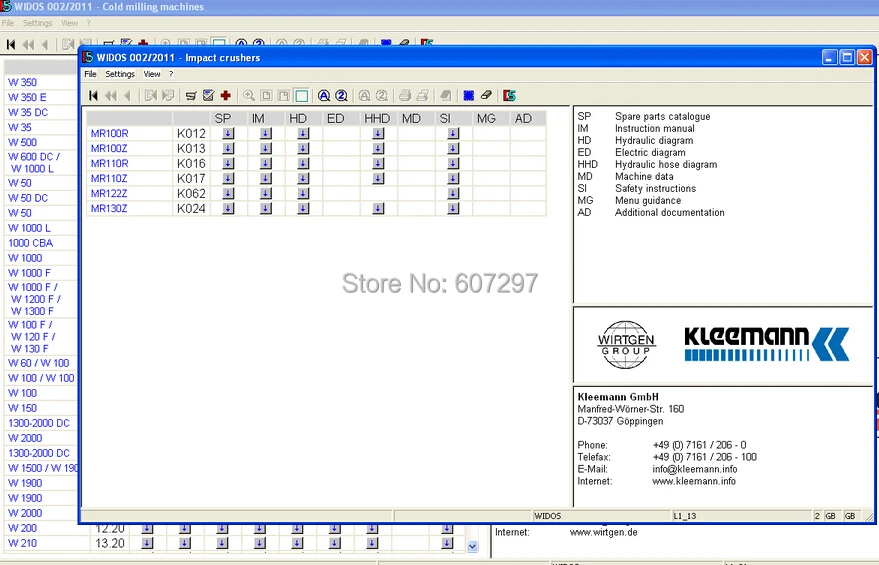
Task: Download hydraulic hose diagram for MR110Z
Action: [378, 178]
